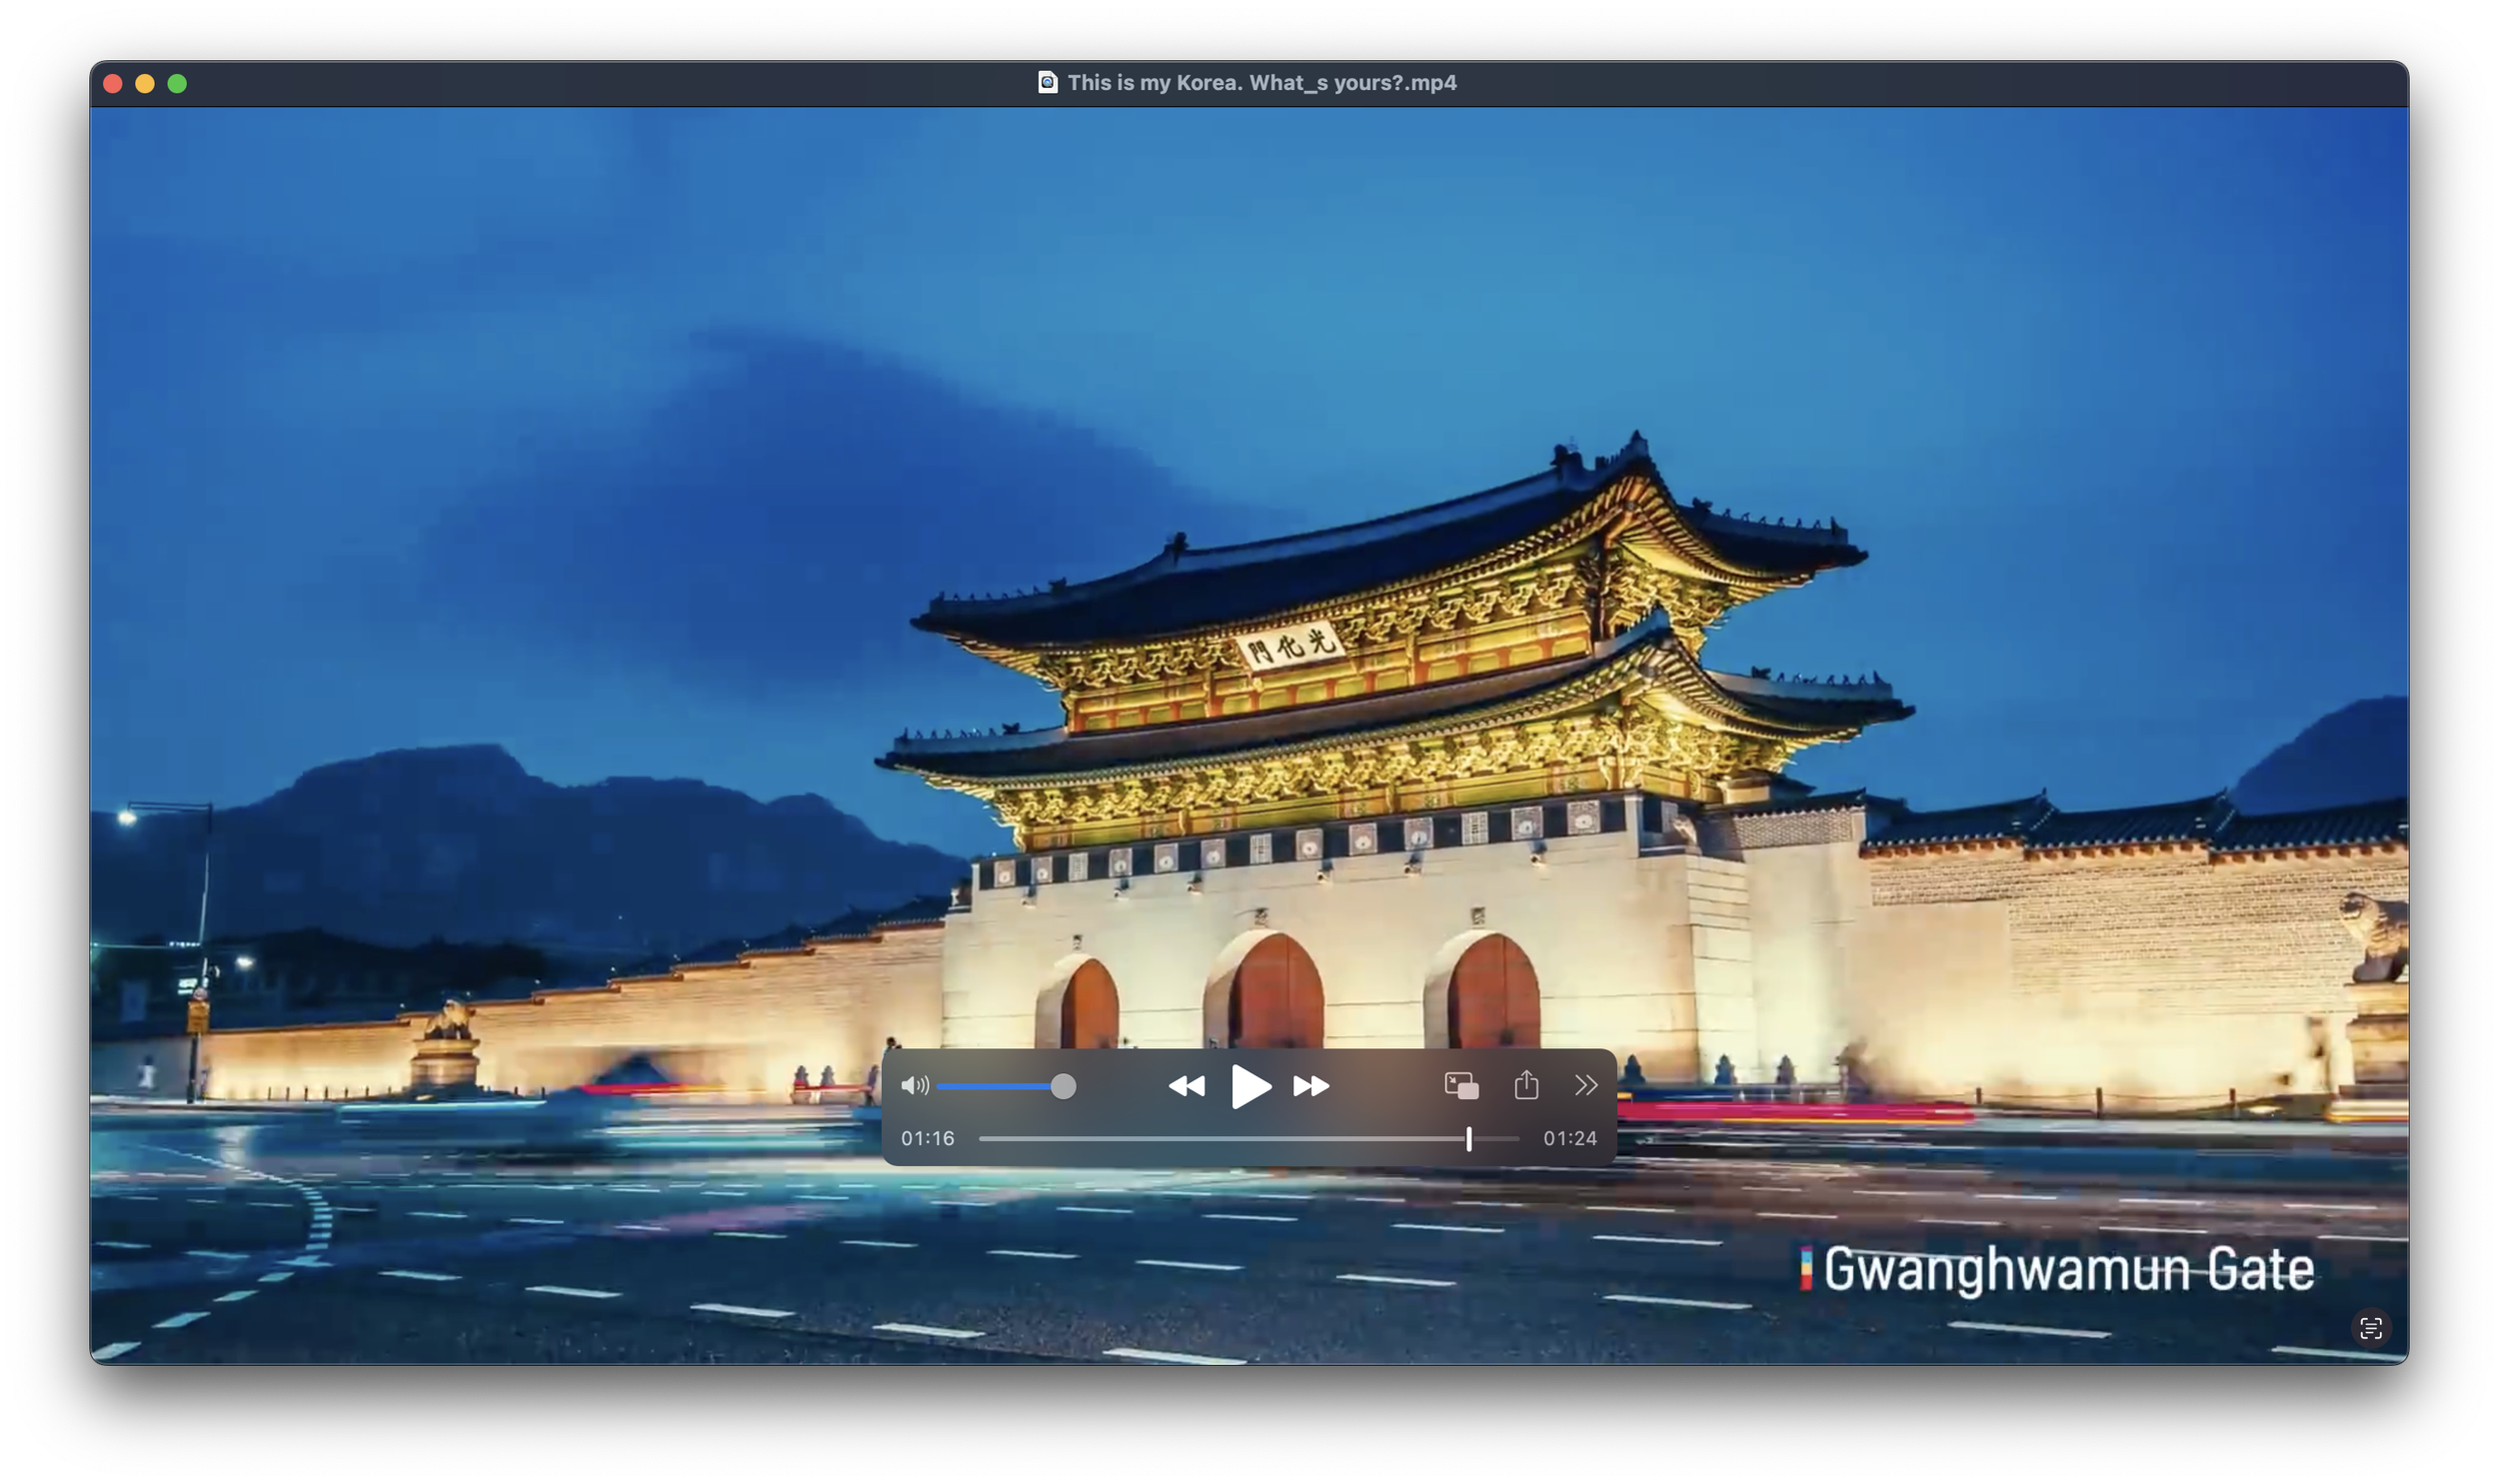Click the fast-forward button
This screenshot has width=2499, height=1484.
pyautogui.click(x=1310, y=1086)
